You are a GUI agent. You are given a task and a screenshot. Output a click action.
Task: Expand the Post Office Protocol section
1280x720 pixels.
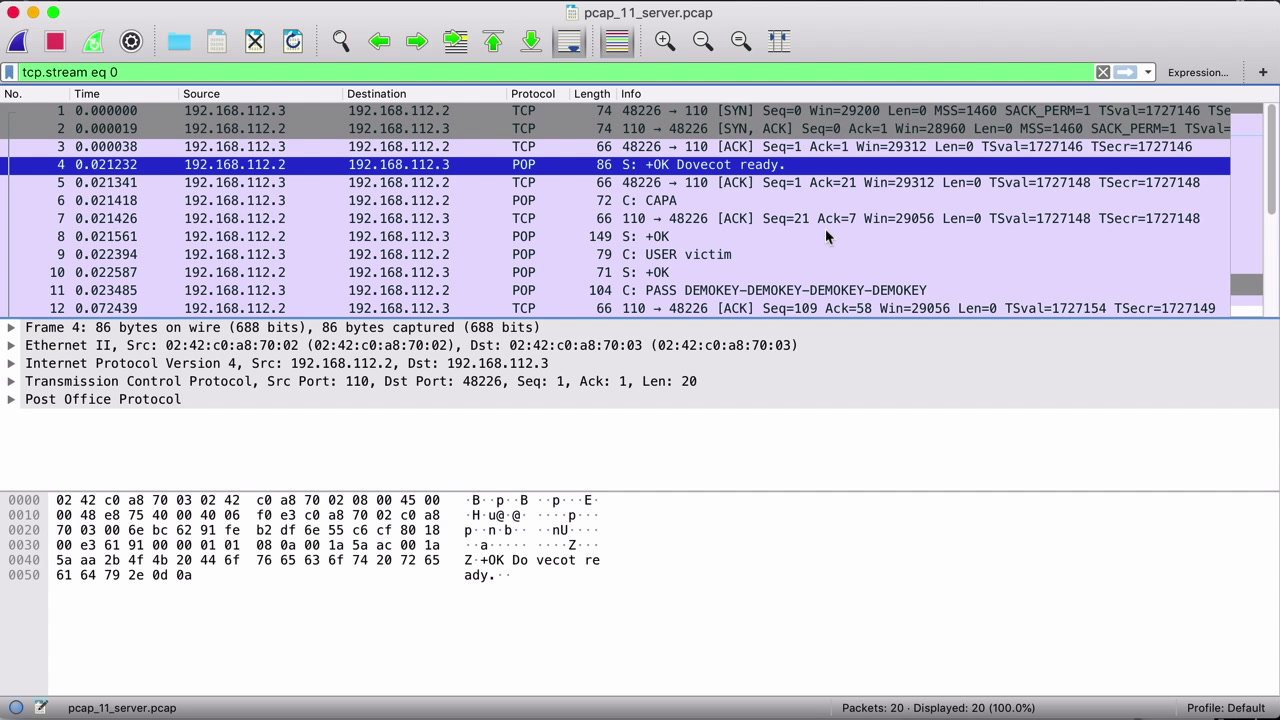11,399
